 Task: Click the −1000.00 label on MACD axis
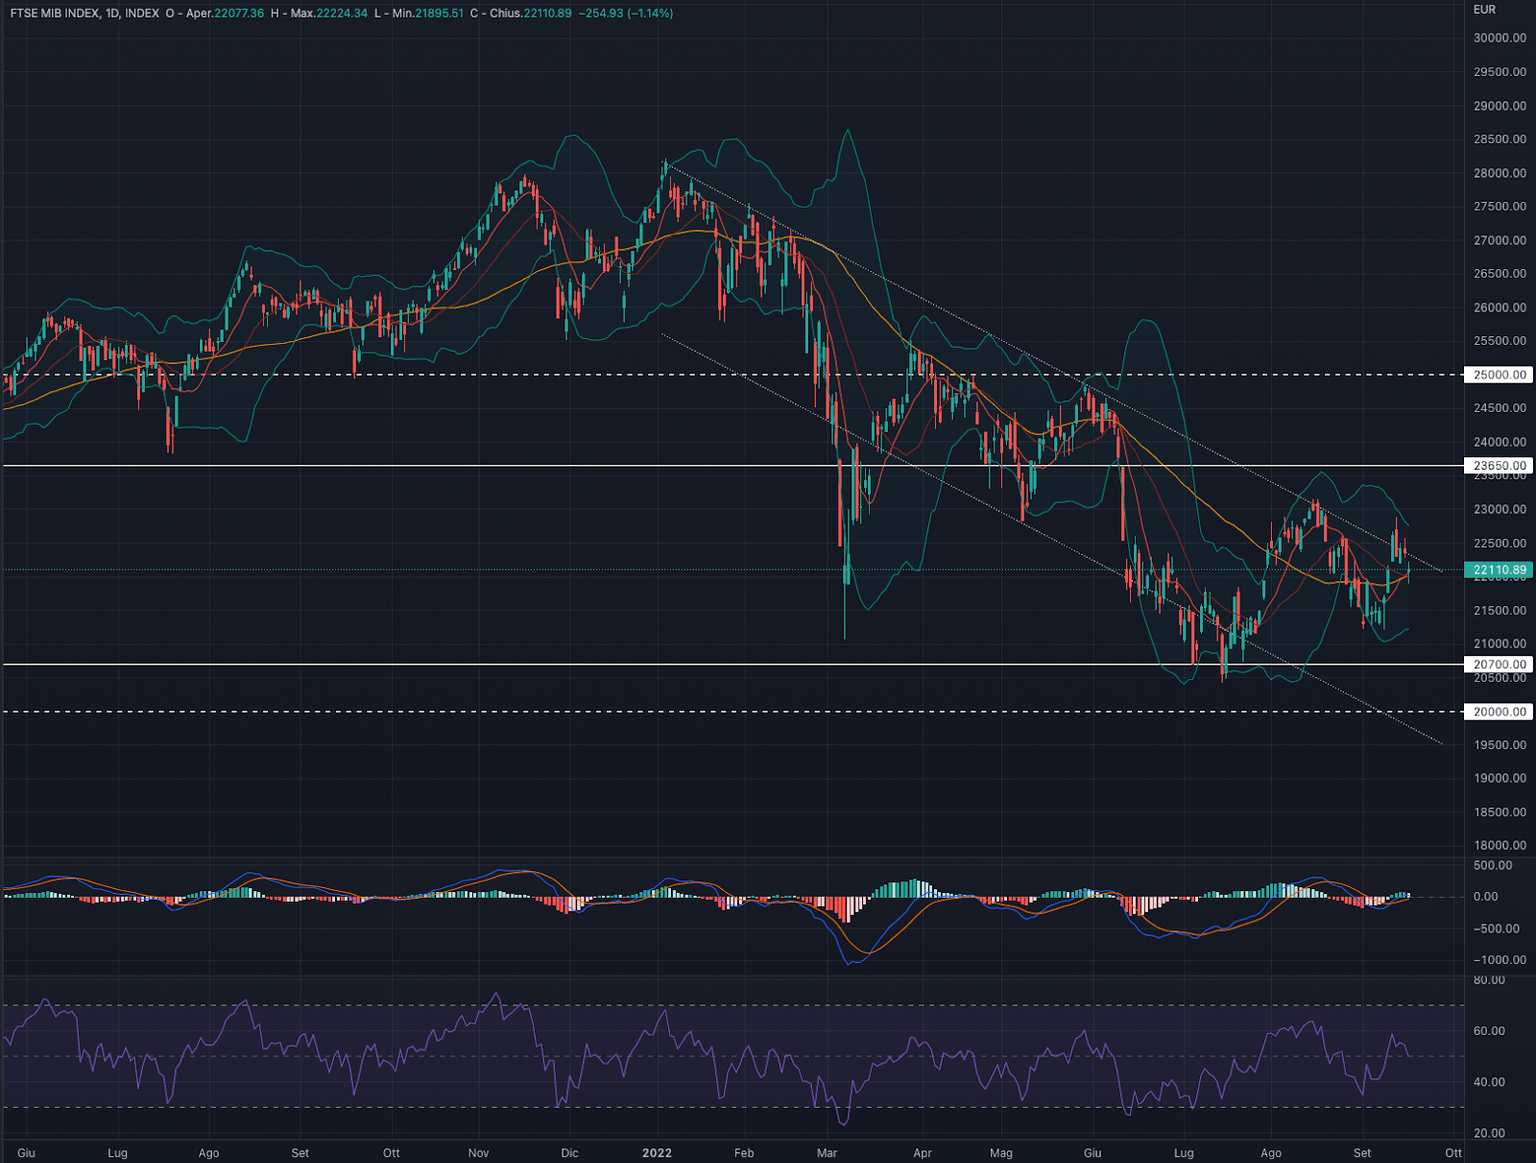(1499, 960)
